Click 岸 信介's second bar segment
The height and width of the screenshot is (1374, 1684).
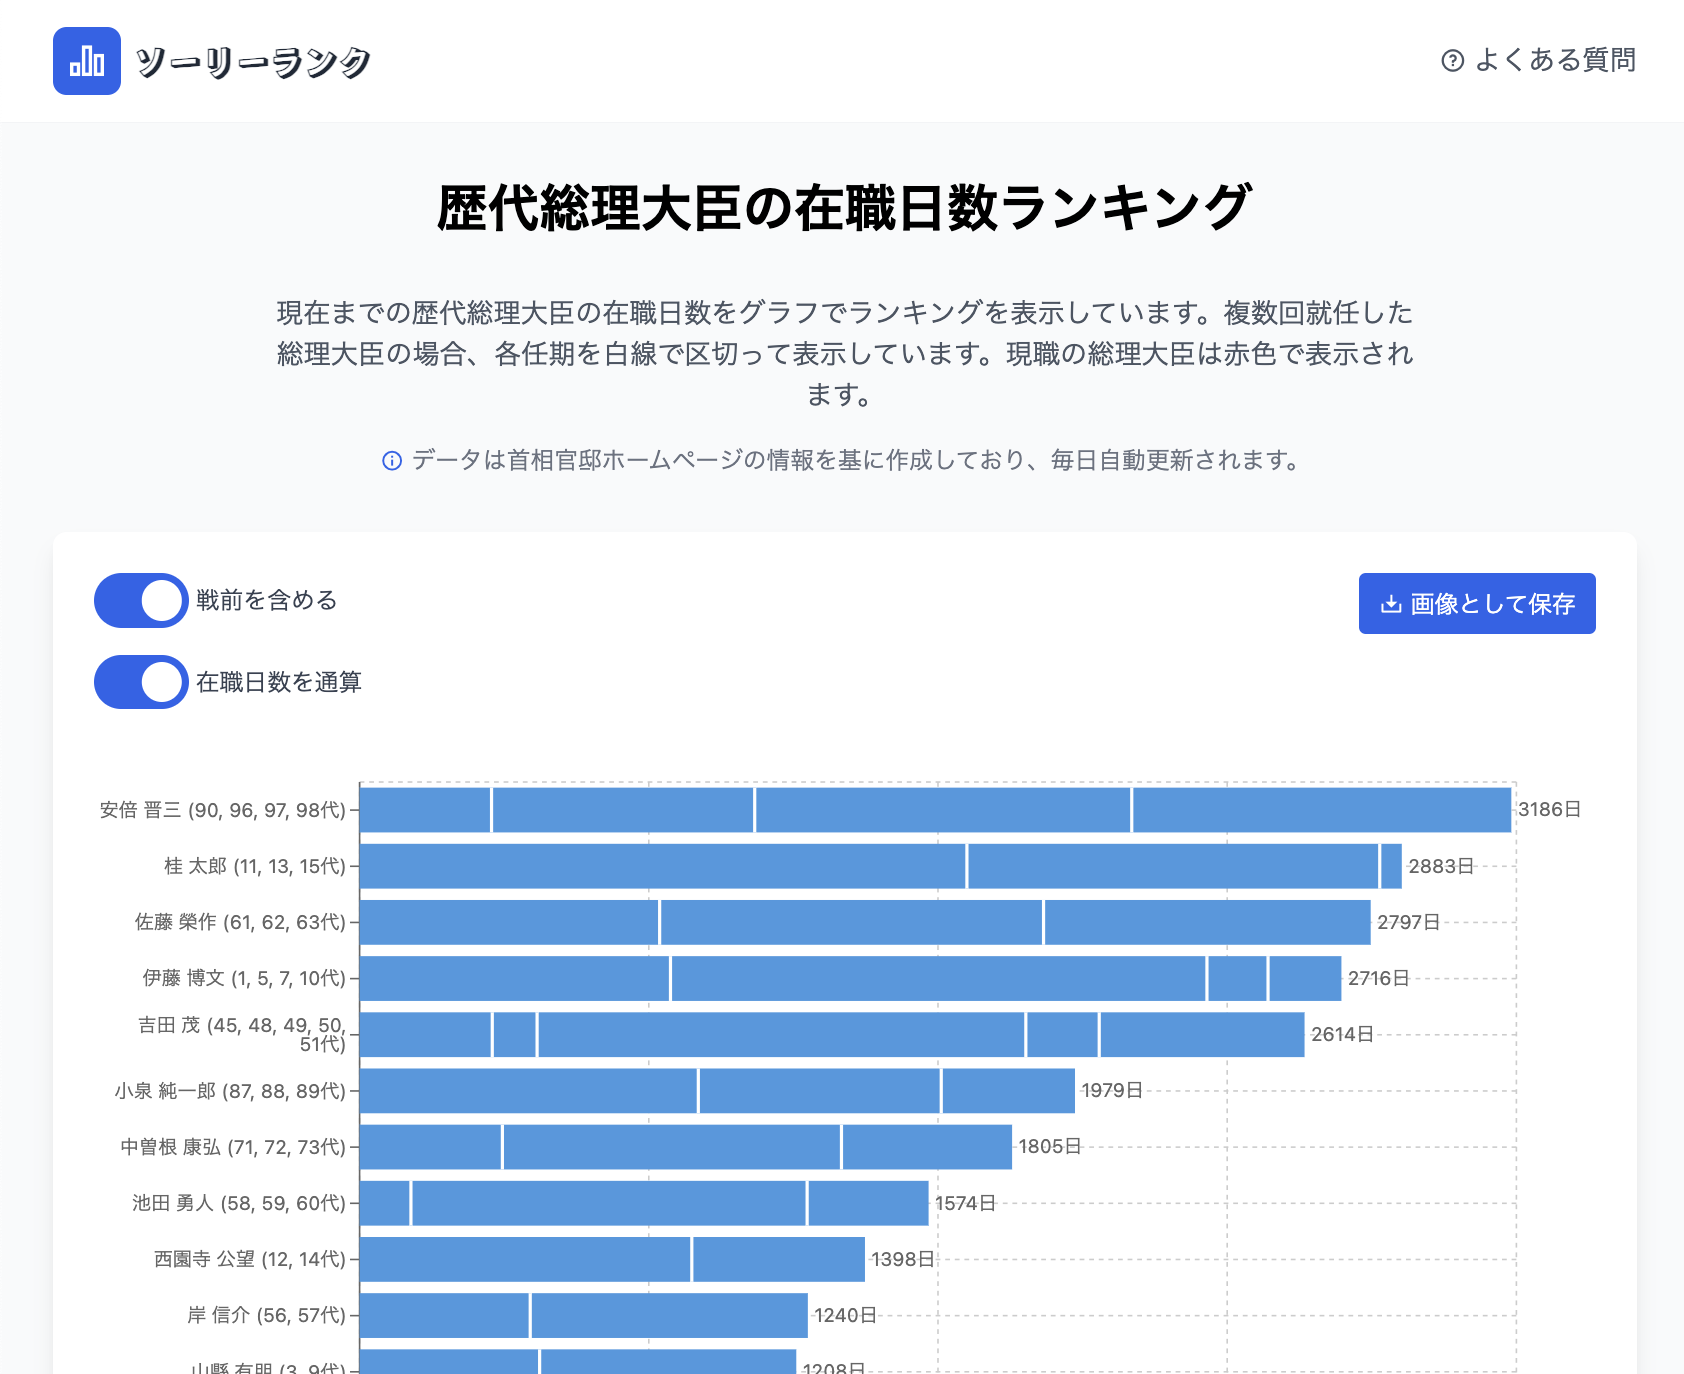pyautogui.click(x=669, y=1315)
